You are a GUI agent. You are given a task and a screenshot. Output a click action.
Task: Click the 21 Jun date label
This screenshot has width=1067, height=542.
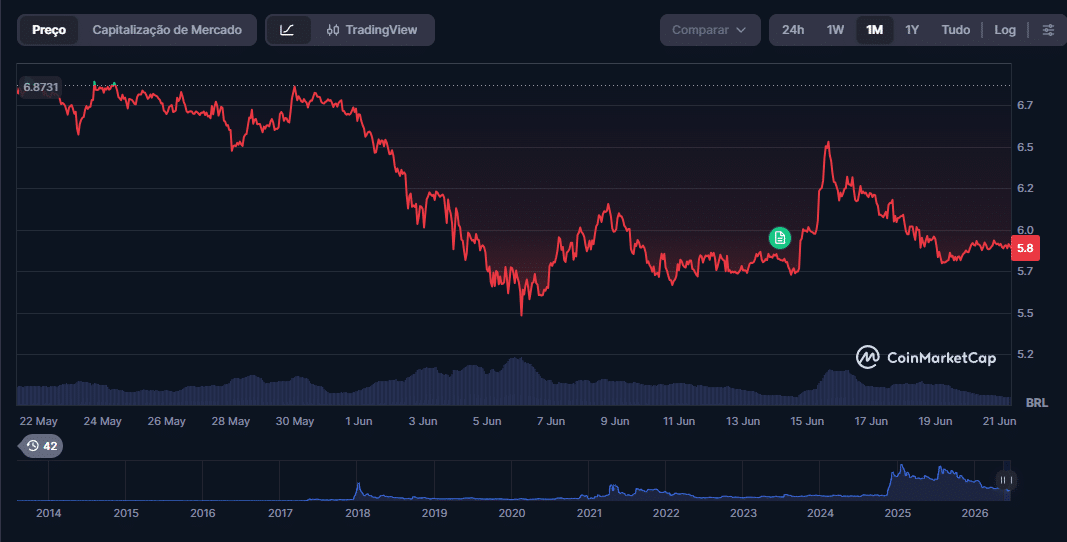click(x=1000, y=421)
